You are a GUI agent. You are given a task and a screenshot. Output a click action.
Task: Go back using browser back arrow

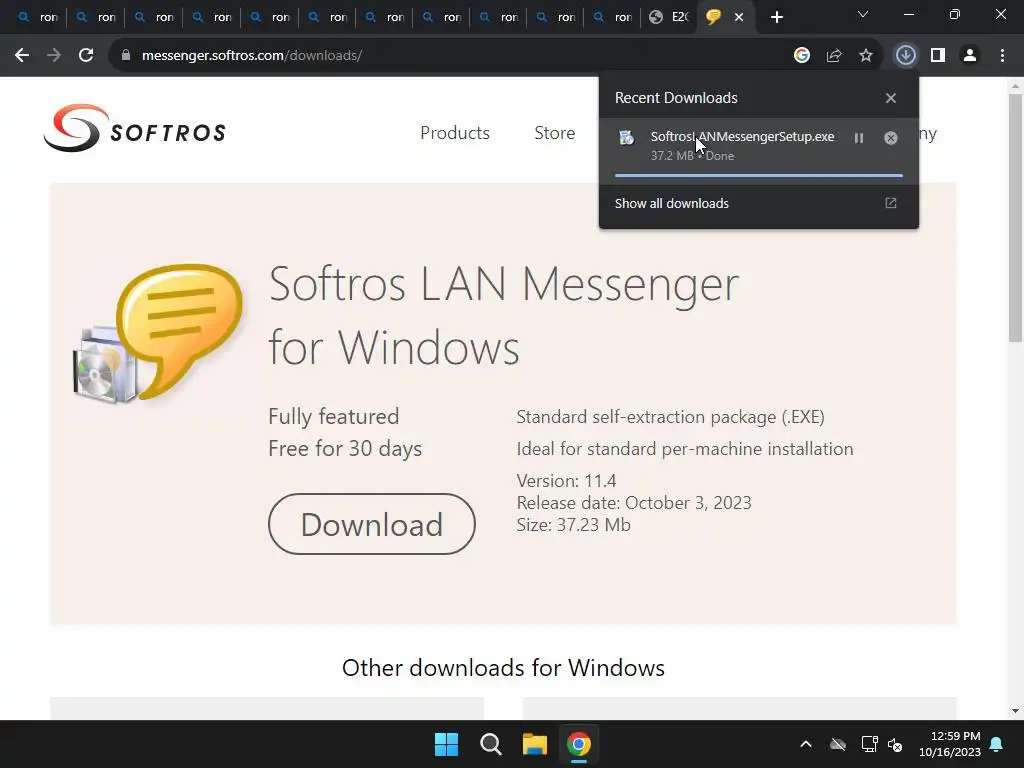pyautogui.click(x=22, y=56)
